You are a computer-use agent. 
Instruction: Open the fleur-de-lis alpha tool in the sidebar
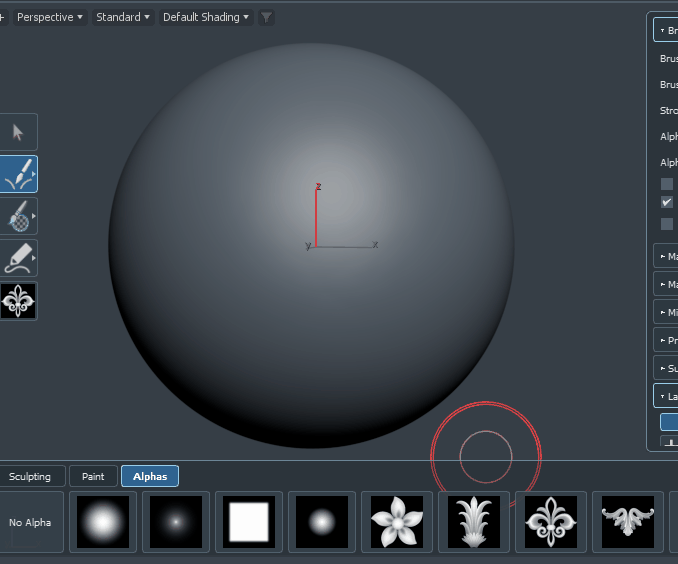point(18,301)
